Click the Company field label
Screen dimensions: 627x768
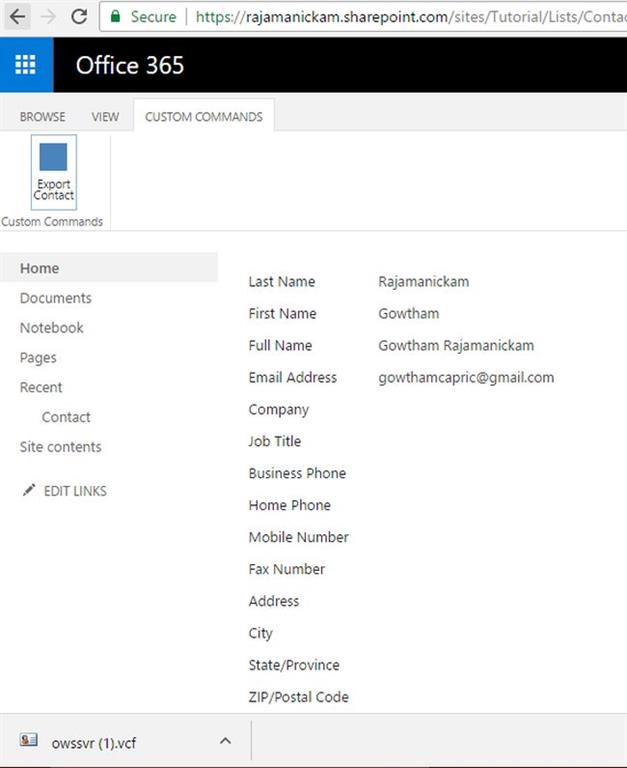[279, 410]
